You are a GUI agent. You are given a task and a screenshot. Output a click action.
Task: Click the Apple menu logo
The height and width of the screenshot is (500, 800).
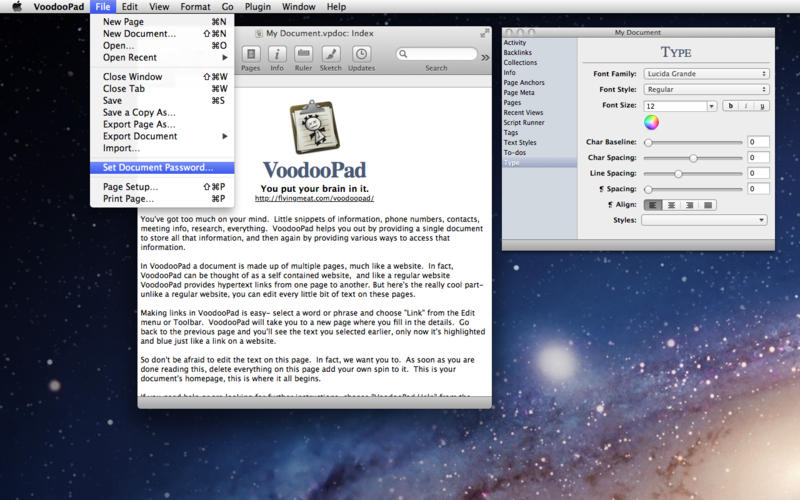pos(17,6)
